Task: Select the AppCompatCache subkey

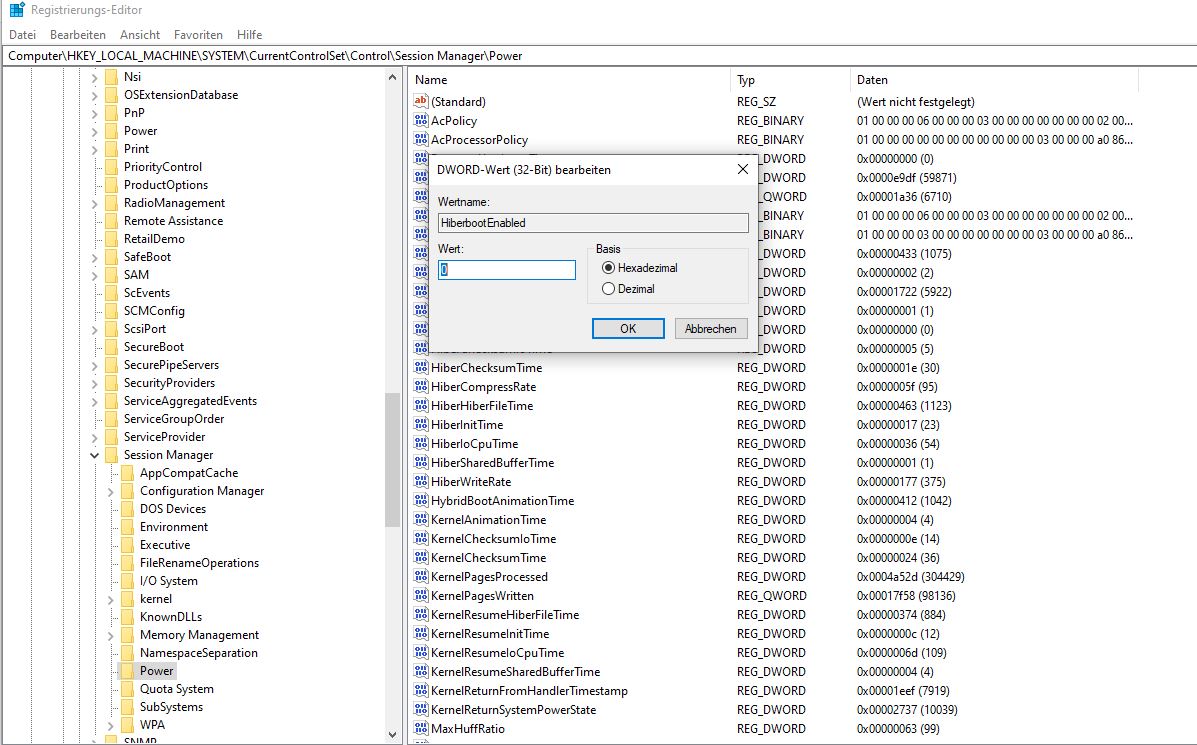Action: 189,472
